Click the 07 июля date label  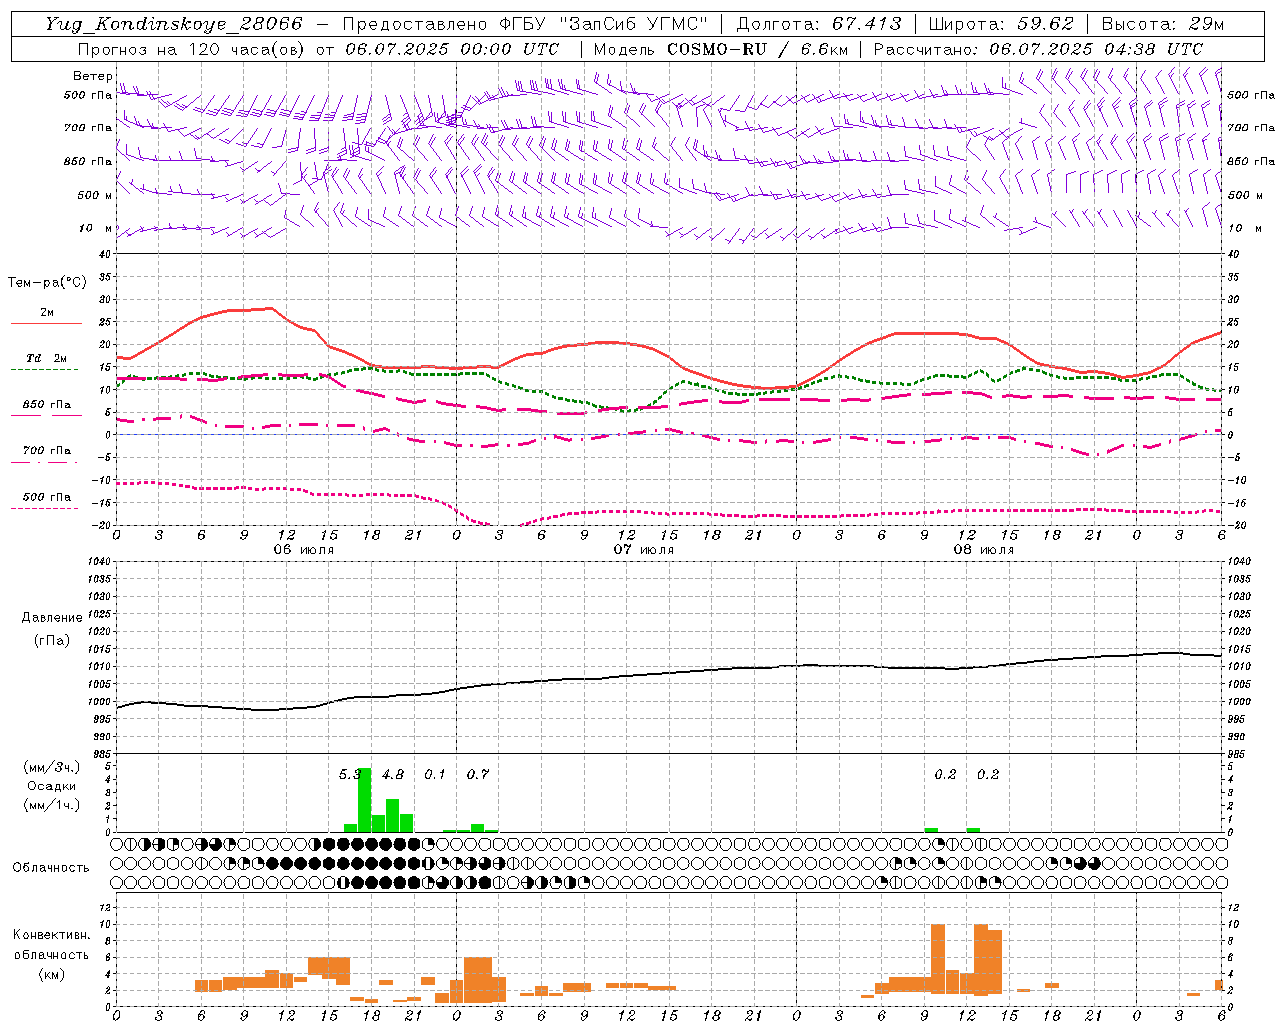click(x=644, y=550)
